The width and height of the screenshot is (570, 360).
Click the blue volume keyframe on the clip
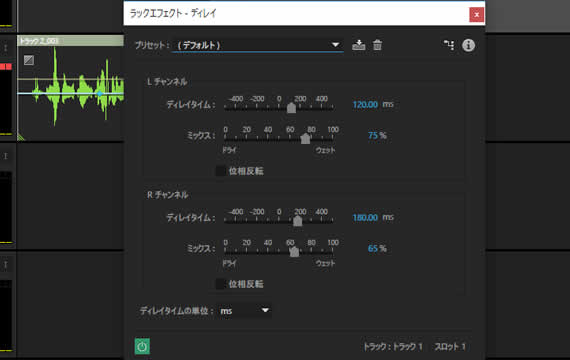(100, 93)
